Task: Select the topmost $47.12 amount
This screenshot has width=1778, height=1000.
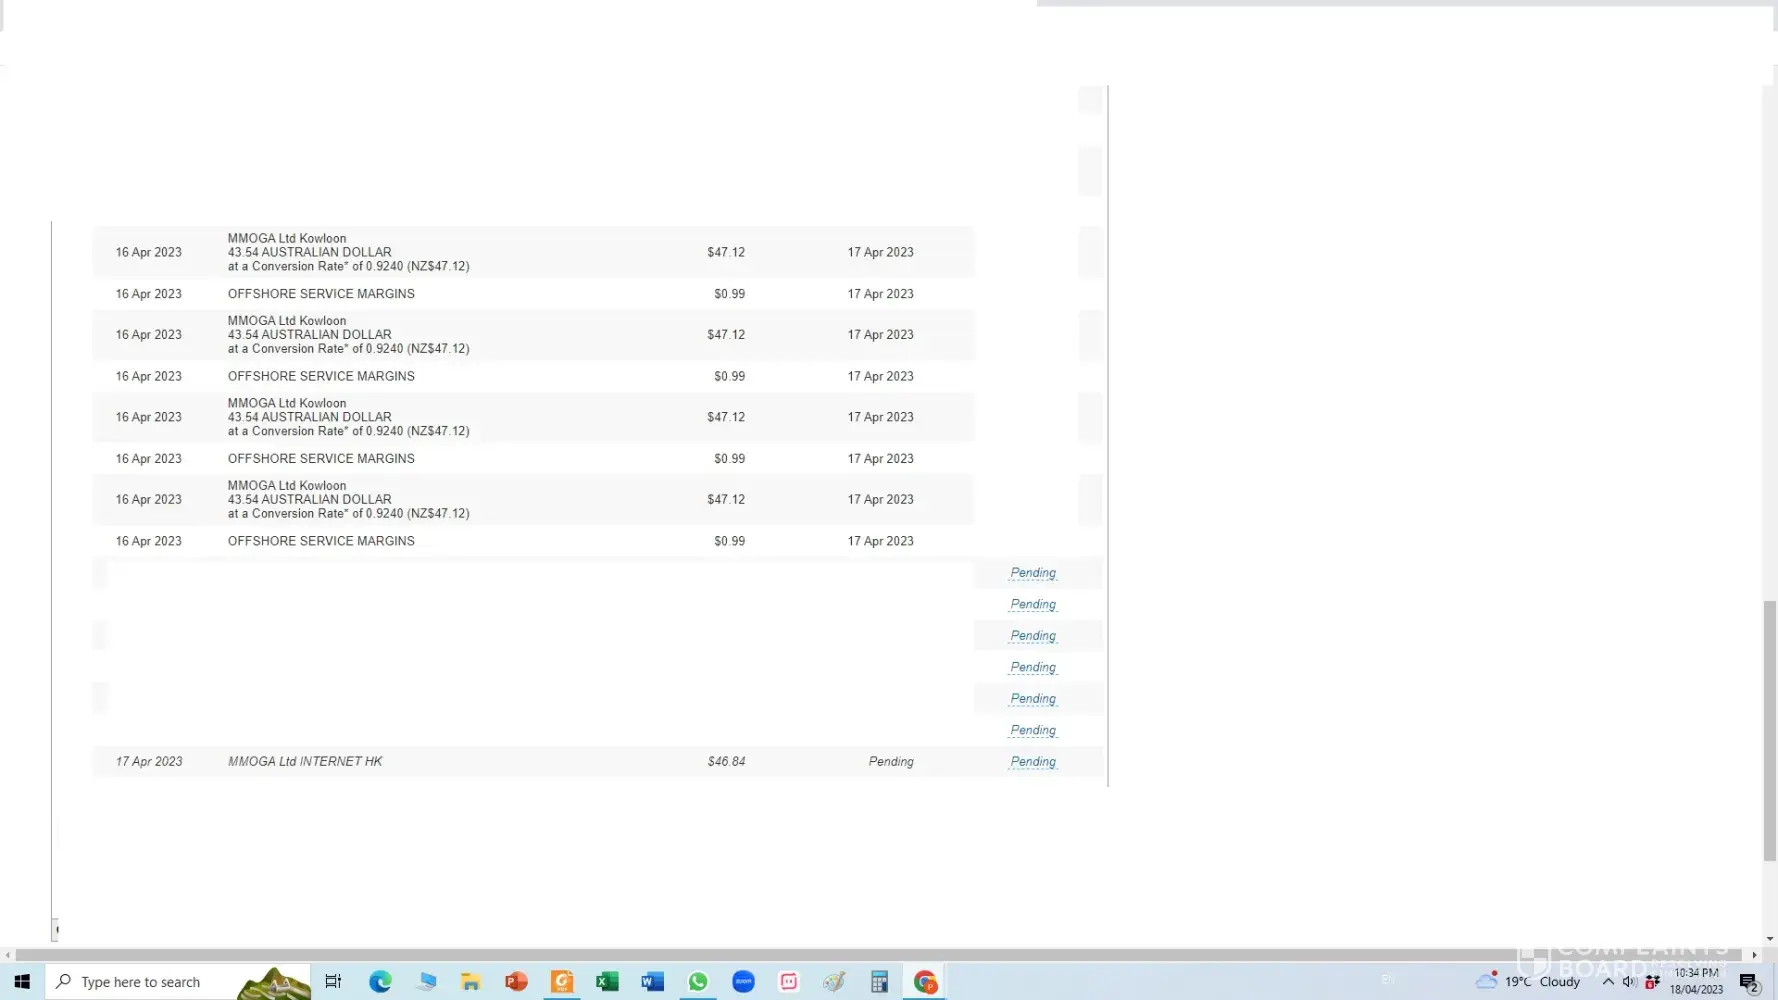Action: pos(726,252)
